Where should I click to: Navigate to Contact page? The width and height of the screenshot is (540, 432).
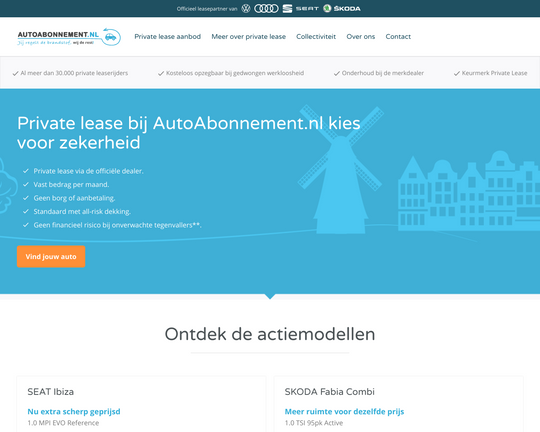click(x=398, y=37)
